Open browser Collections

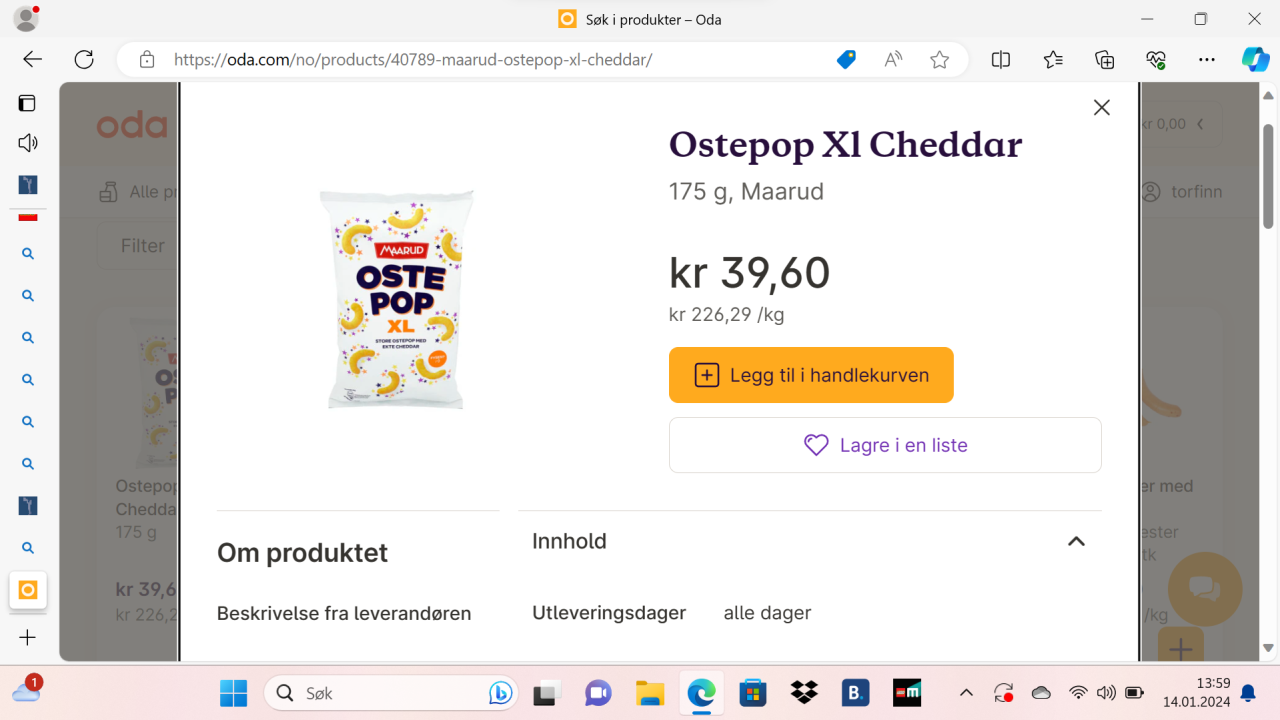(1104, 60)
